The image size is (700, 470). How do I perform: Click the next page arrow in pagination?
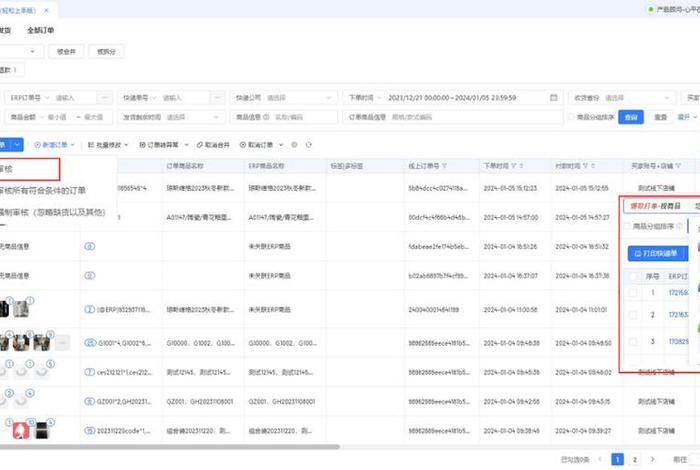[x=652, y=459]
